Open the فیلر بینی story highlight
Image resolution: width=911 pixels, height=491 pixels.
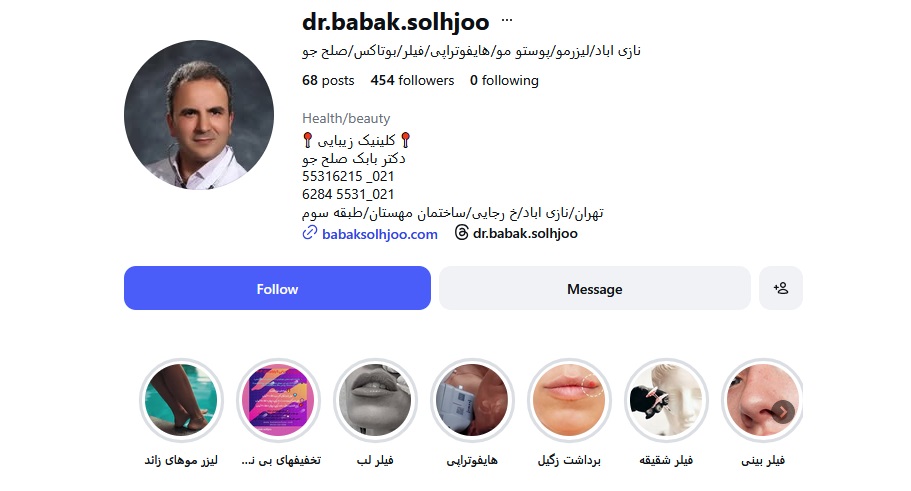coord(763,400)
